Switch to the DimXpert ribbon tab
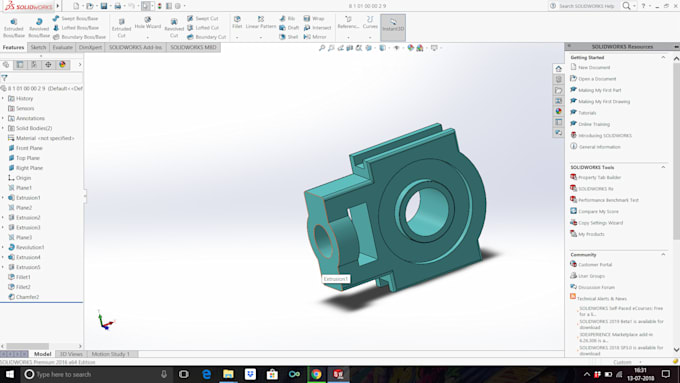 [90, 47]
